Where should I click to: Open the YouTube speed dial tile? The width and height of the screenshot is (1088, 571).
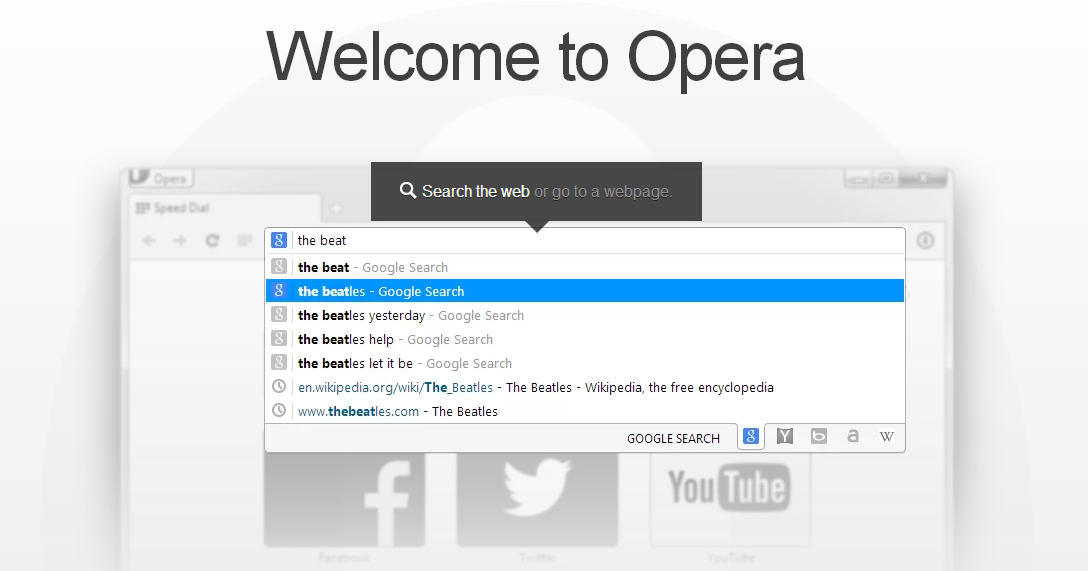pos(730,500)
